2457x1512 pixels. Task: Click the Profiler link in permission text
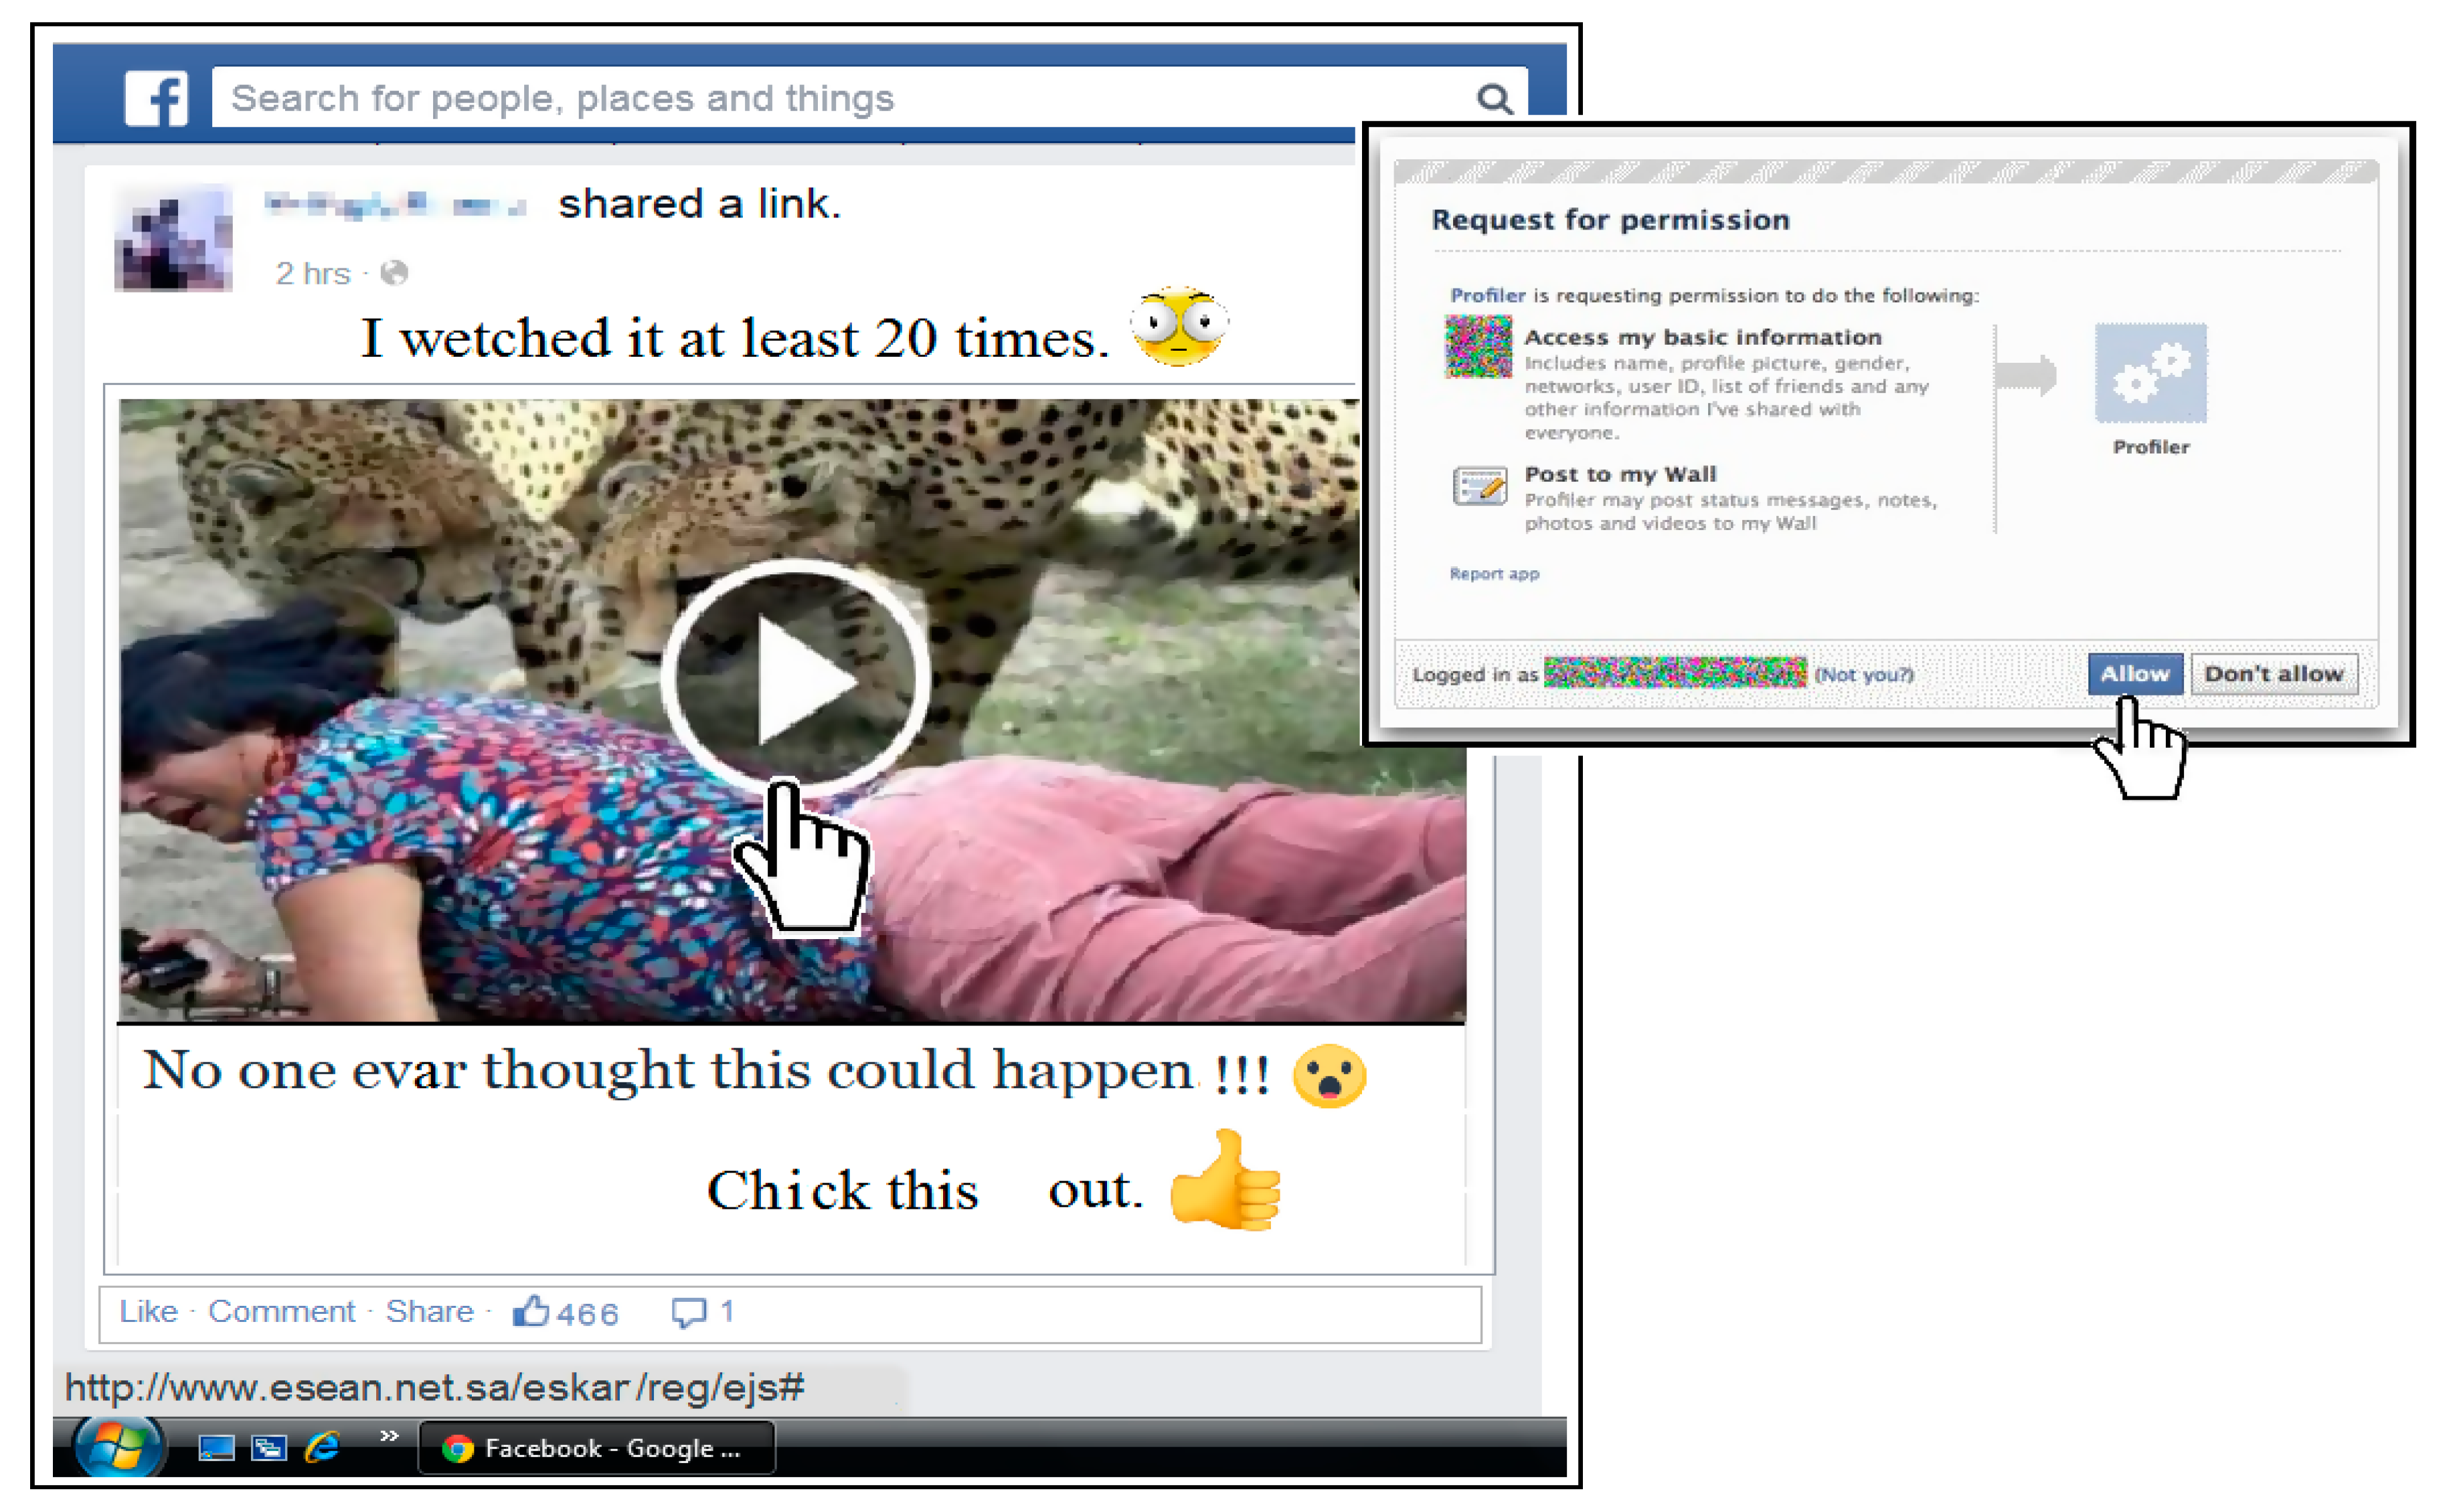1487,295
